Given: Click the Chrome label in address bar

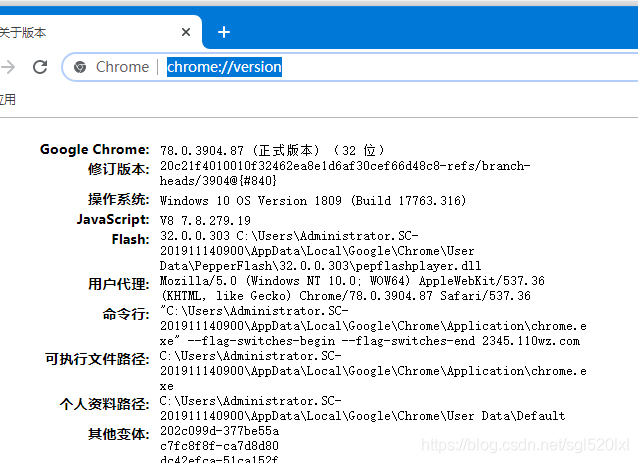Looking at the screenshot, I should click(122, 67).
